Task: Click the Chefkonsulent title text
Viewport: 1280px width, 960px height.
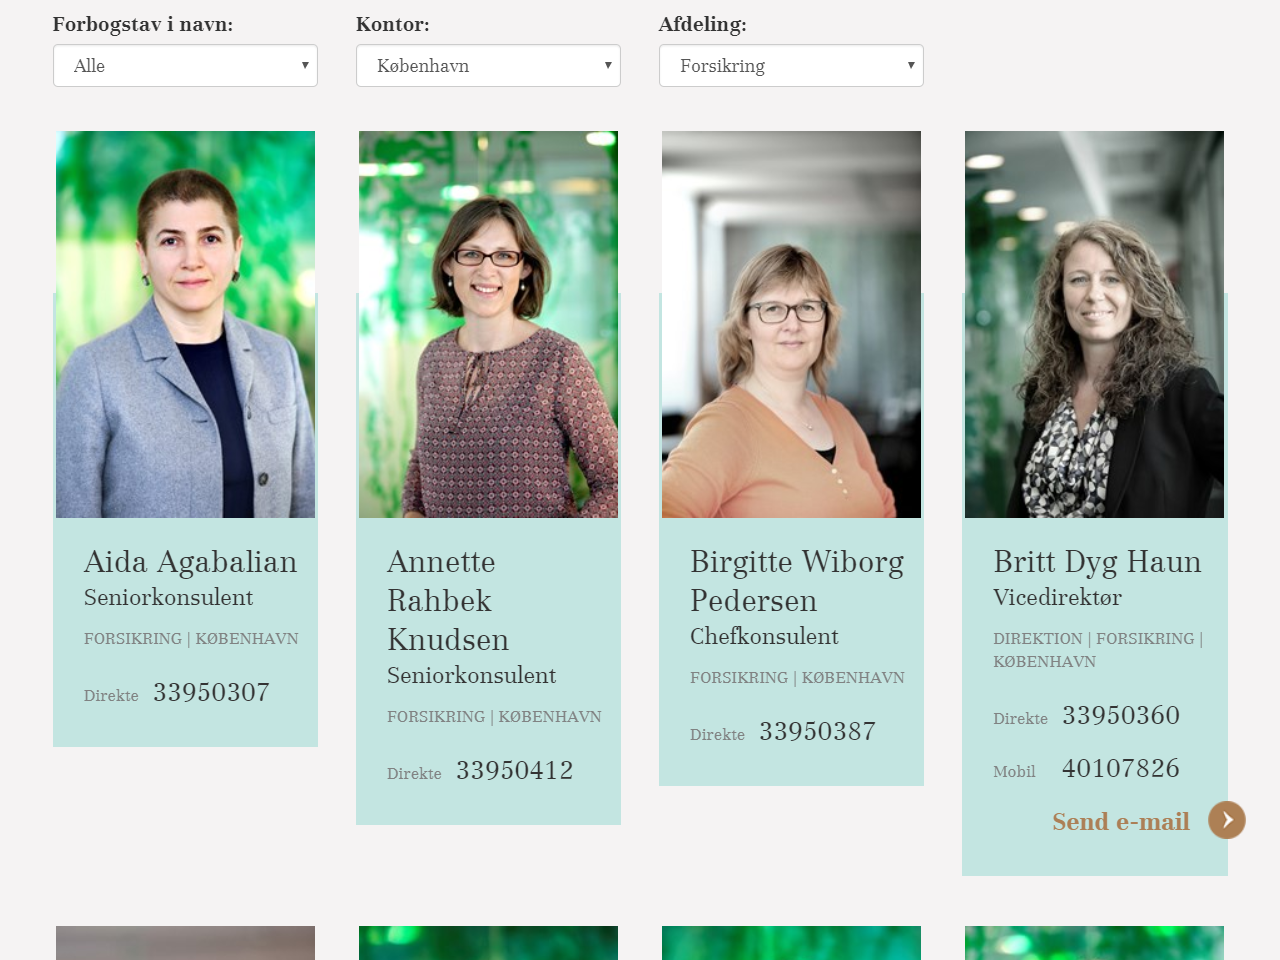Action: [764, 636]
